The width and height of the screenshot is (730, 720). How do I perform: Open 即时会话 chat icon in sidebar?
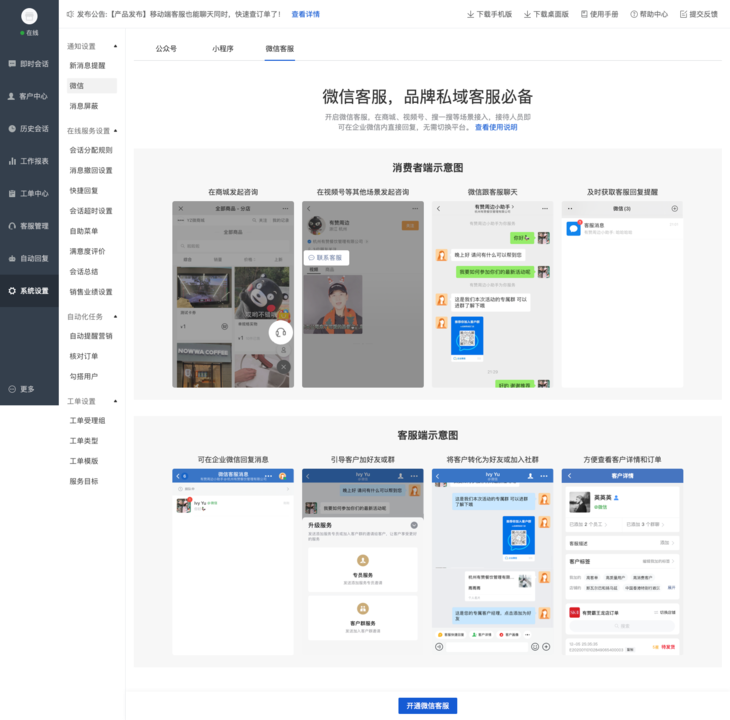(12, 64)
